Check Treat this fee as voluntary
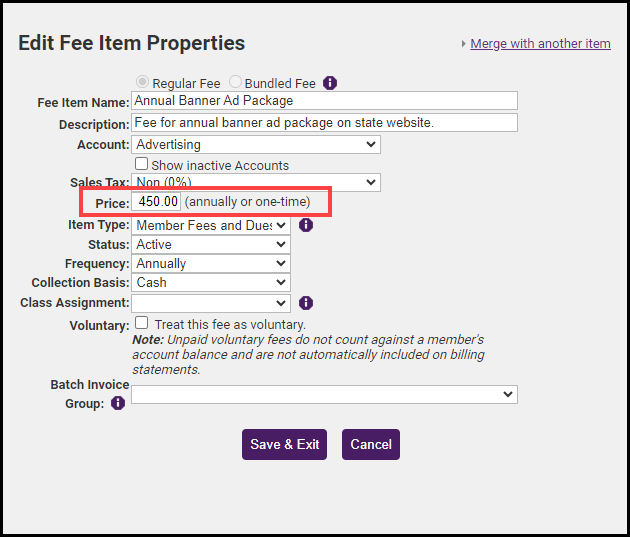 141,323
